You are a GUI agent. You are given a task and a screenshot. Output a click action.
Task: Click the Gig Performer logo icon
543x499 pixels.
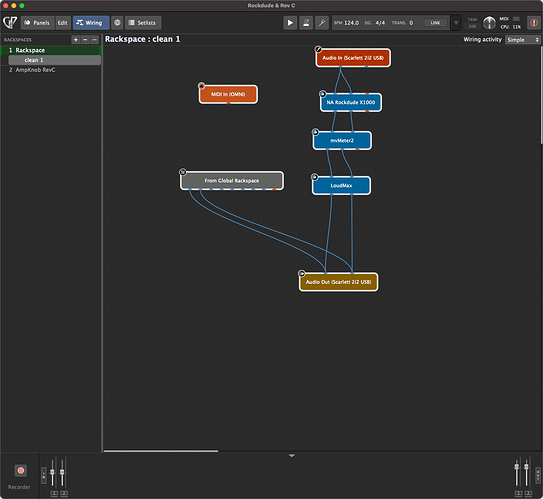(10, 23)
